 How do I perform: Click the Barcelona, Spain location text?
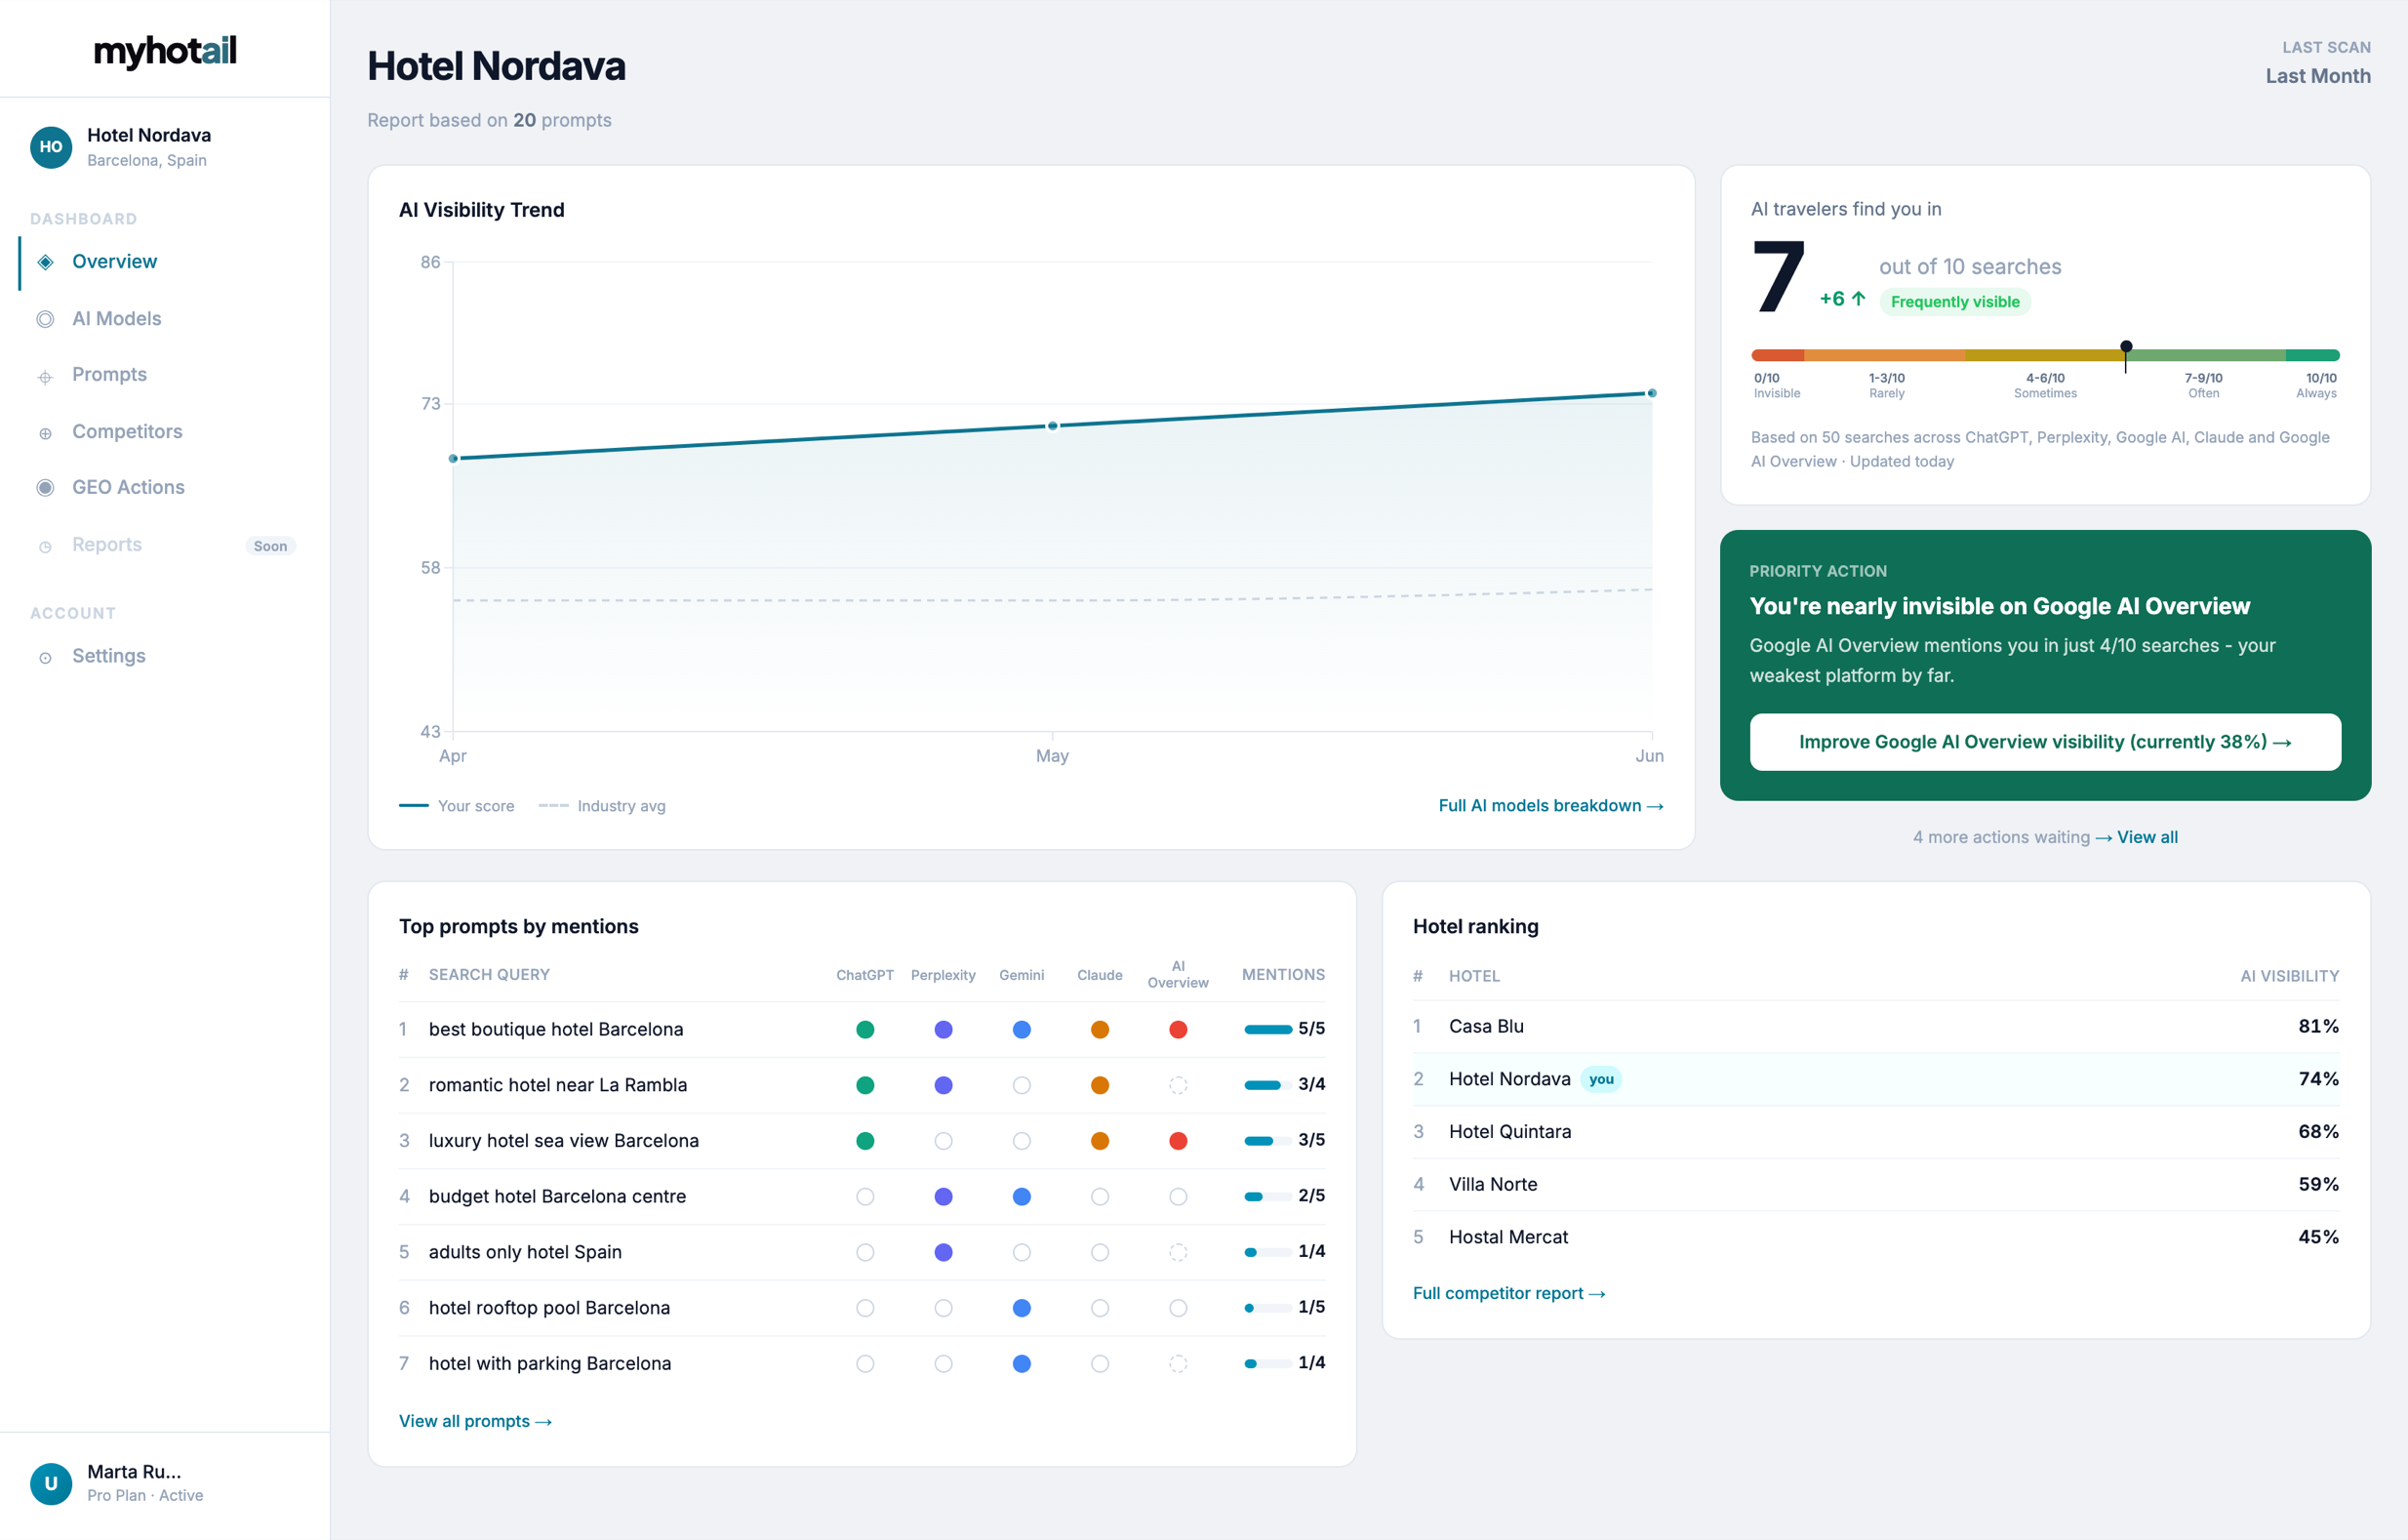click(147, 160)
